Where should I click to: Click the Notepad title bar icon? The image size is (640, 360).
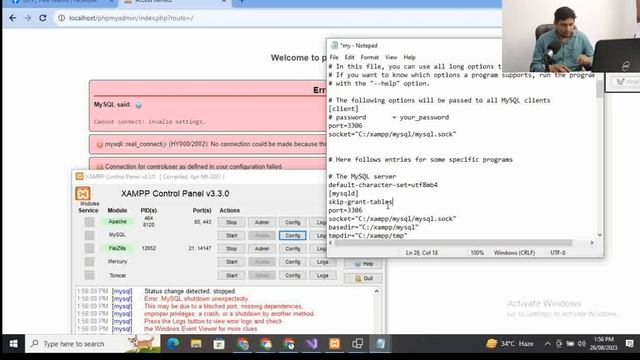pos(334,45)
